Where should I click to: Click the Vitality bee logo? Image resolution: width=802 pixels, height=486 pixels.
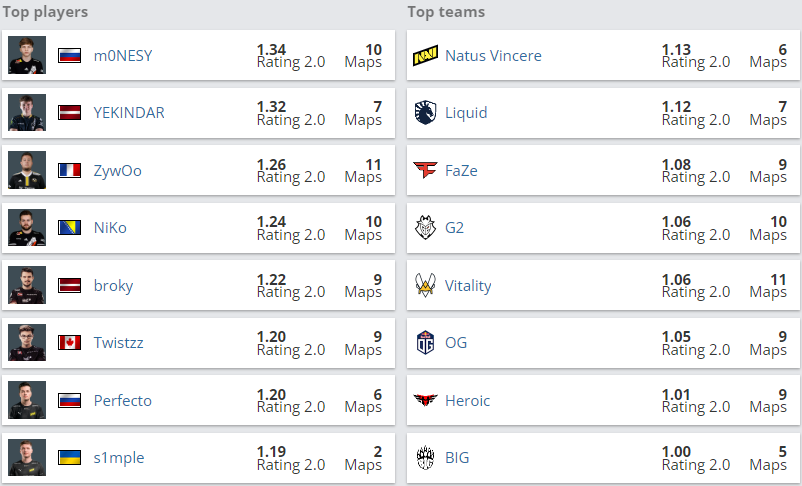tap(426, 285)
